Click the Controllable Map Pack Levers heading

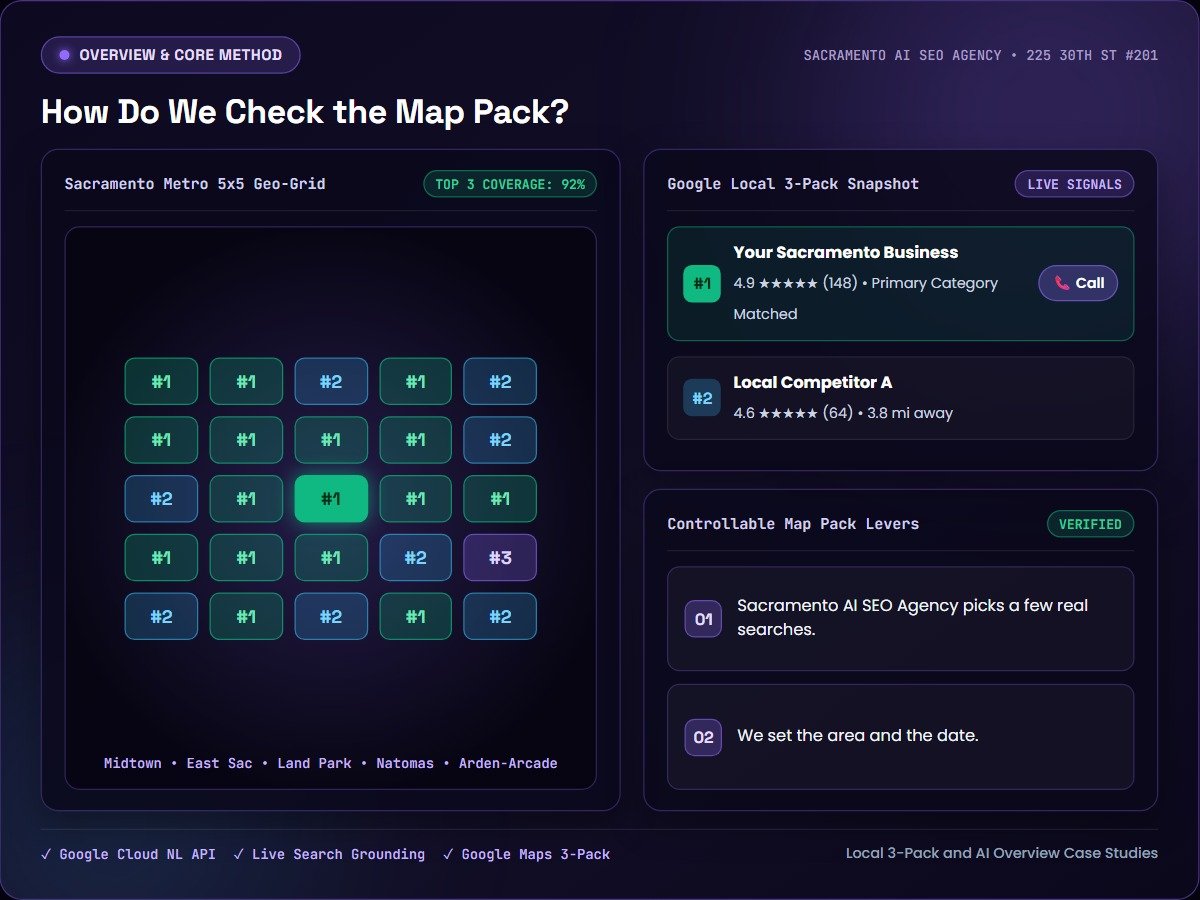[793, 524]
